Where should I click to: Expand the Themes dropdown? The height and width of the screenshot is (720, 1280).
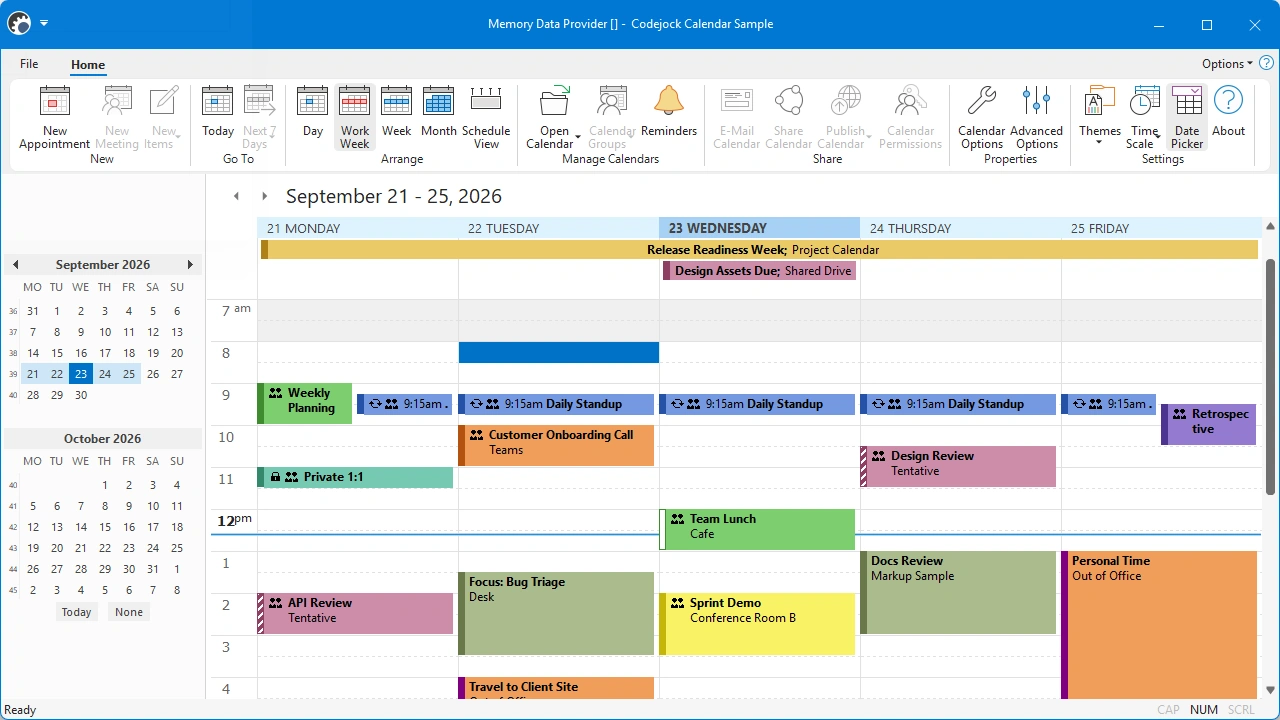point(1100,117)
